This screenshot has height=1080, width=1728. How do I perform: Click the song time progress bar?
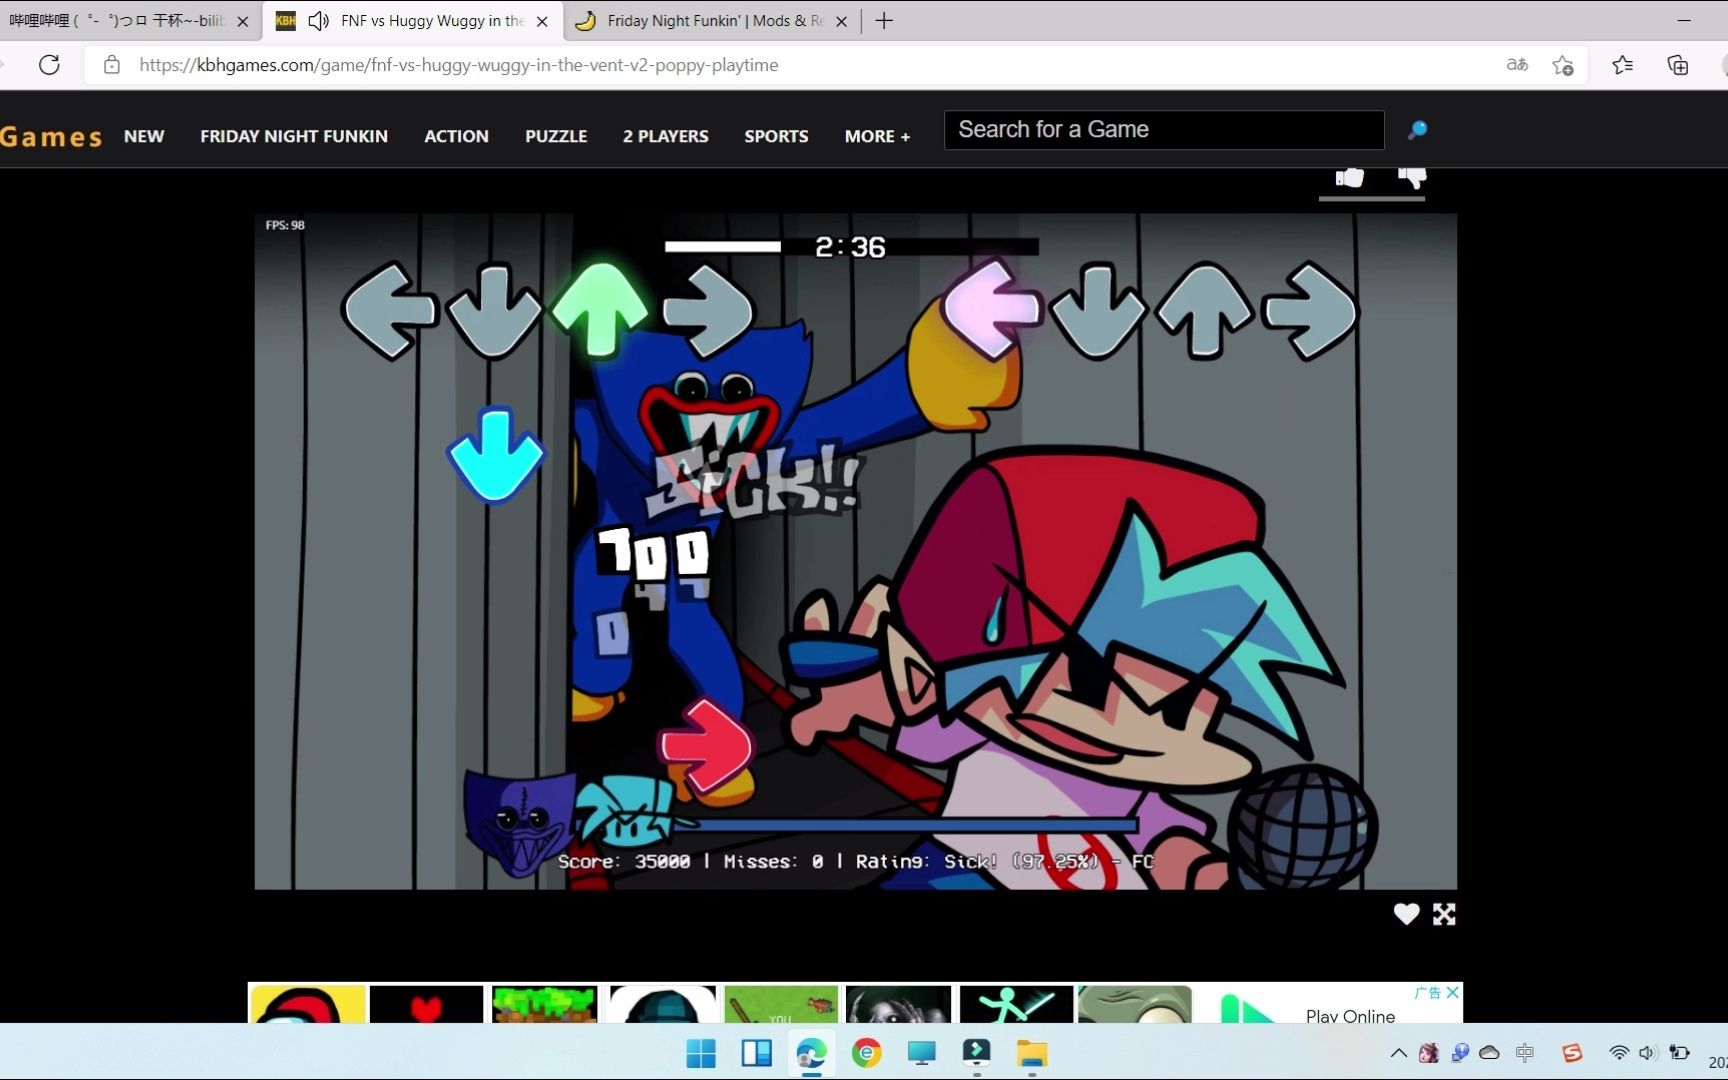click(x=852, y=246)
